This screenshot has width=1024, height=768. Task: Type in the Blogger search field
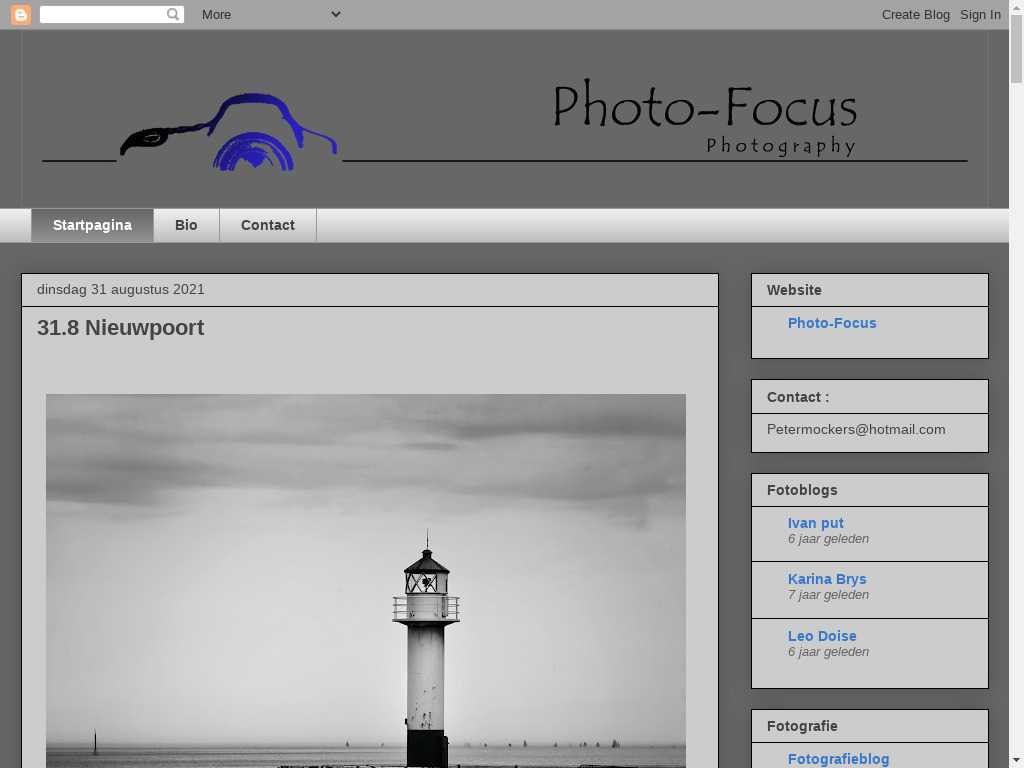pos(101,14)
